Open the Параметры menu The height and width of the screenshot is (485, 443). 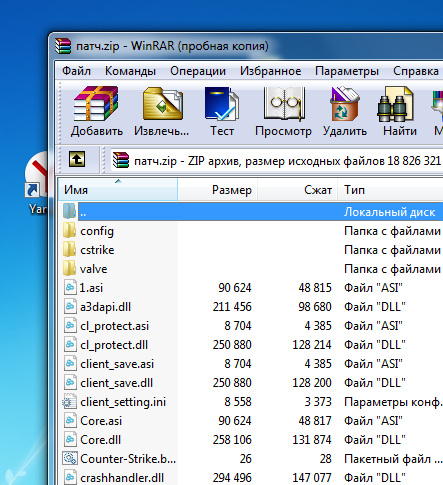(347, 71)
